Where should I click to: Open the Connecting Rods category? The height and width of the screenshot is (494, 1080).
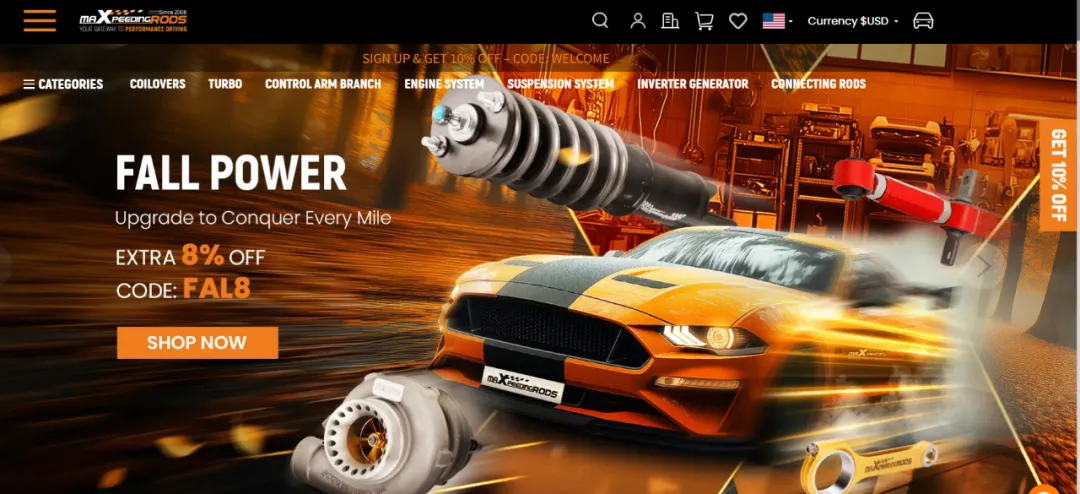click(818, 84)
